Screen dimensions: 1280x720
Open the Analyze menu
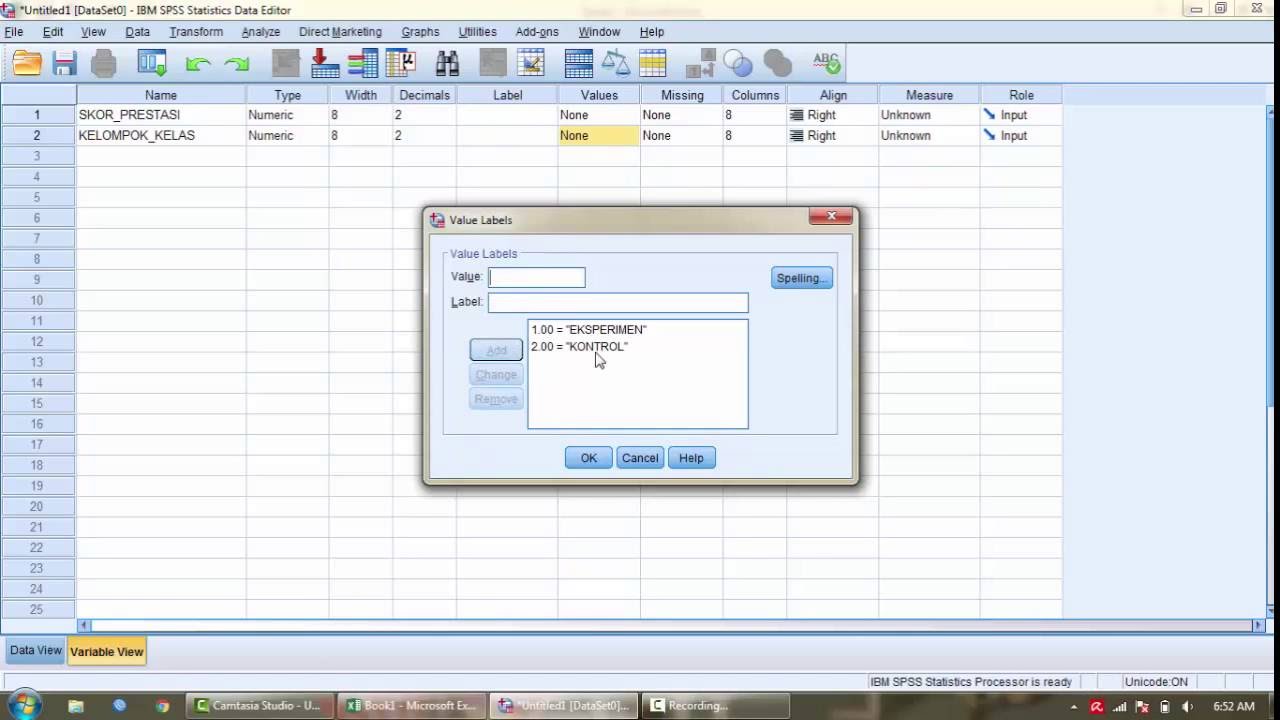tap(260, 32)
